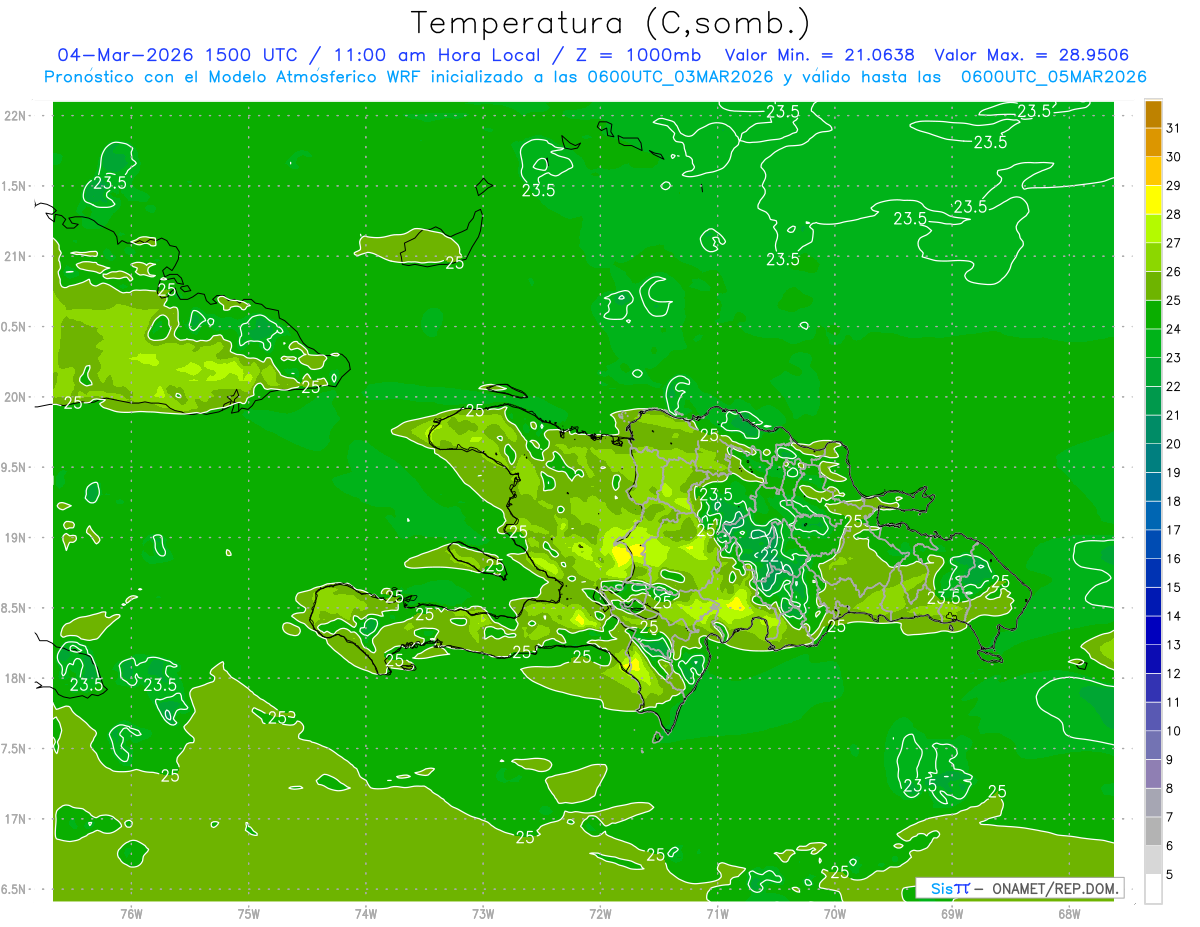Click the '75W' longitude axis label
This screenshot has height=927, width=1200.
tap(249, 913)
